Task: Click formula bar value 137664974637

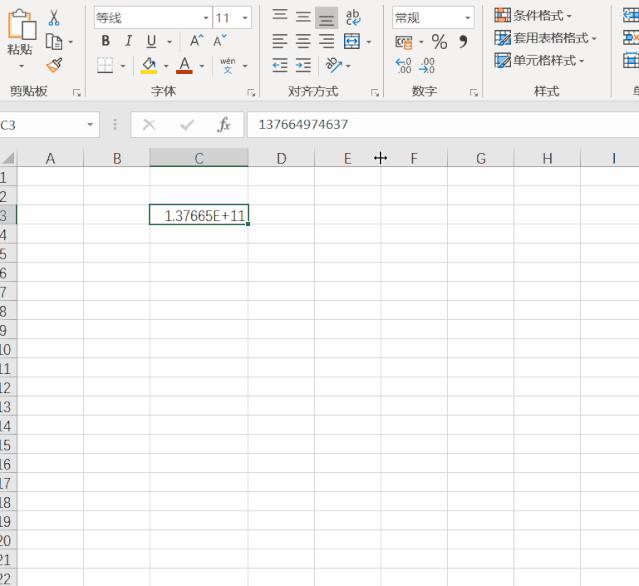Action: [303, 124]
